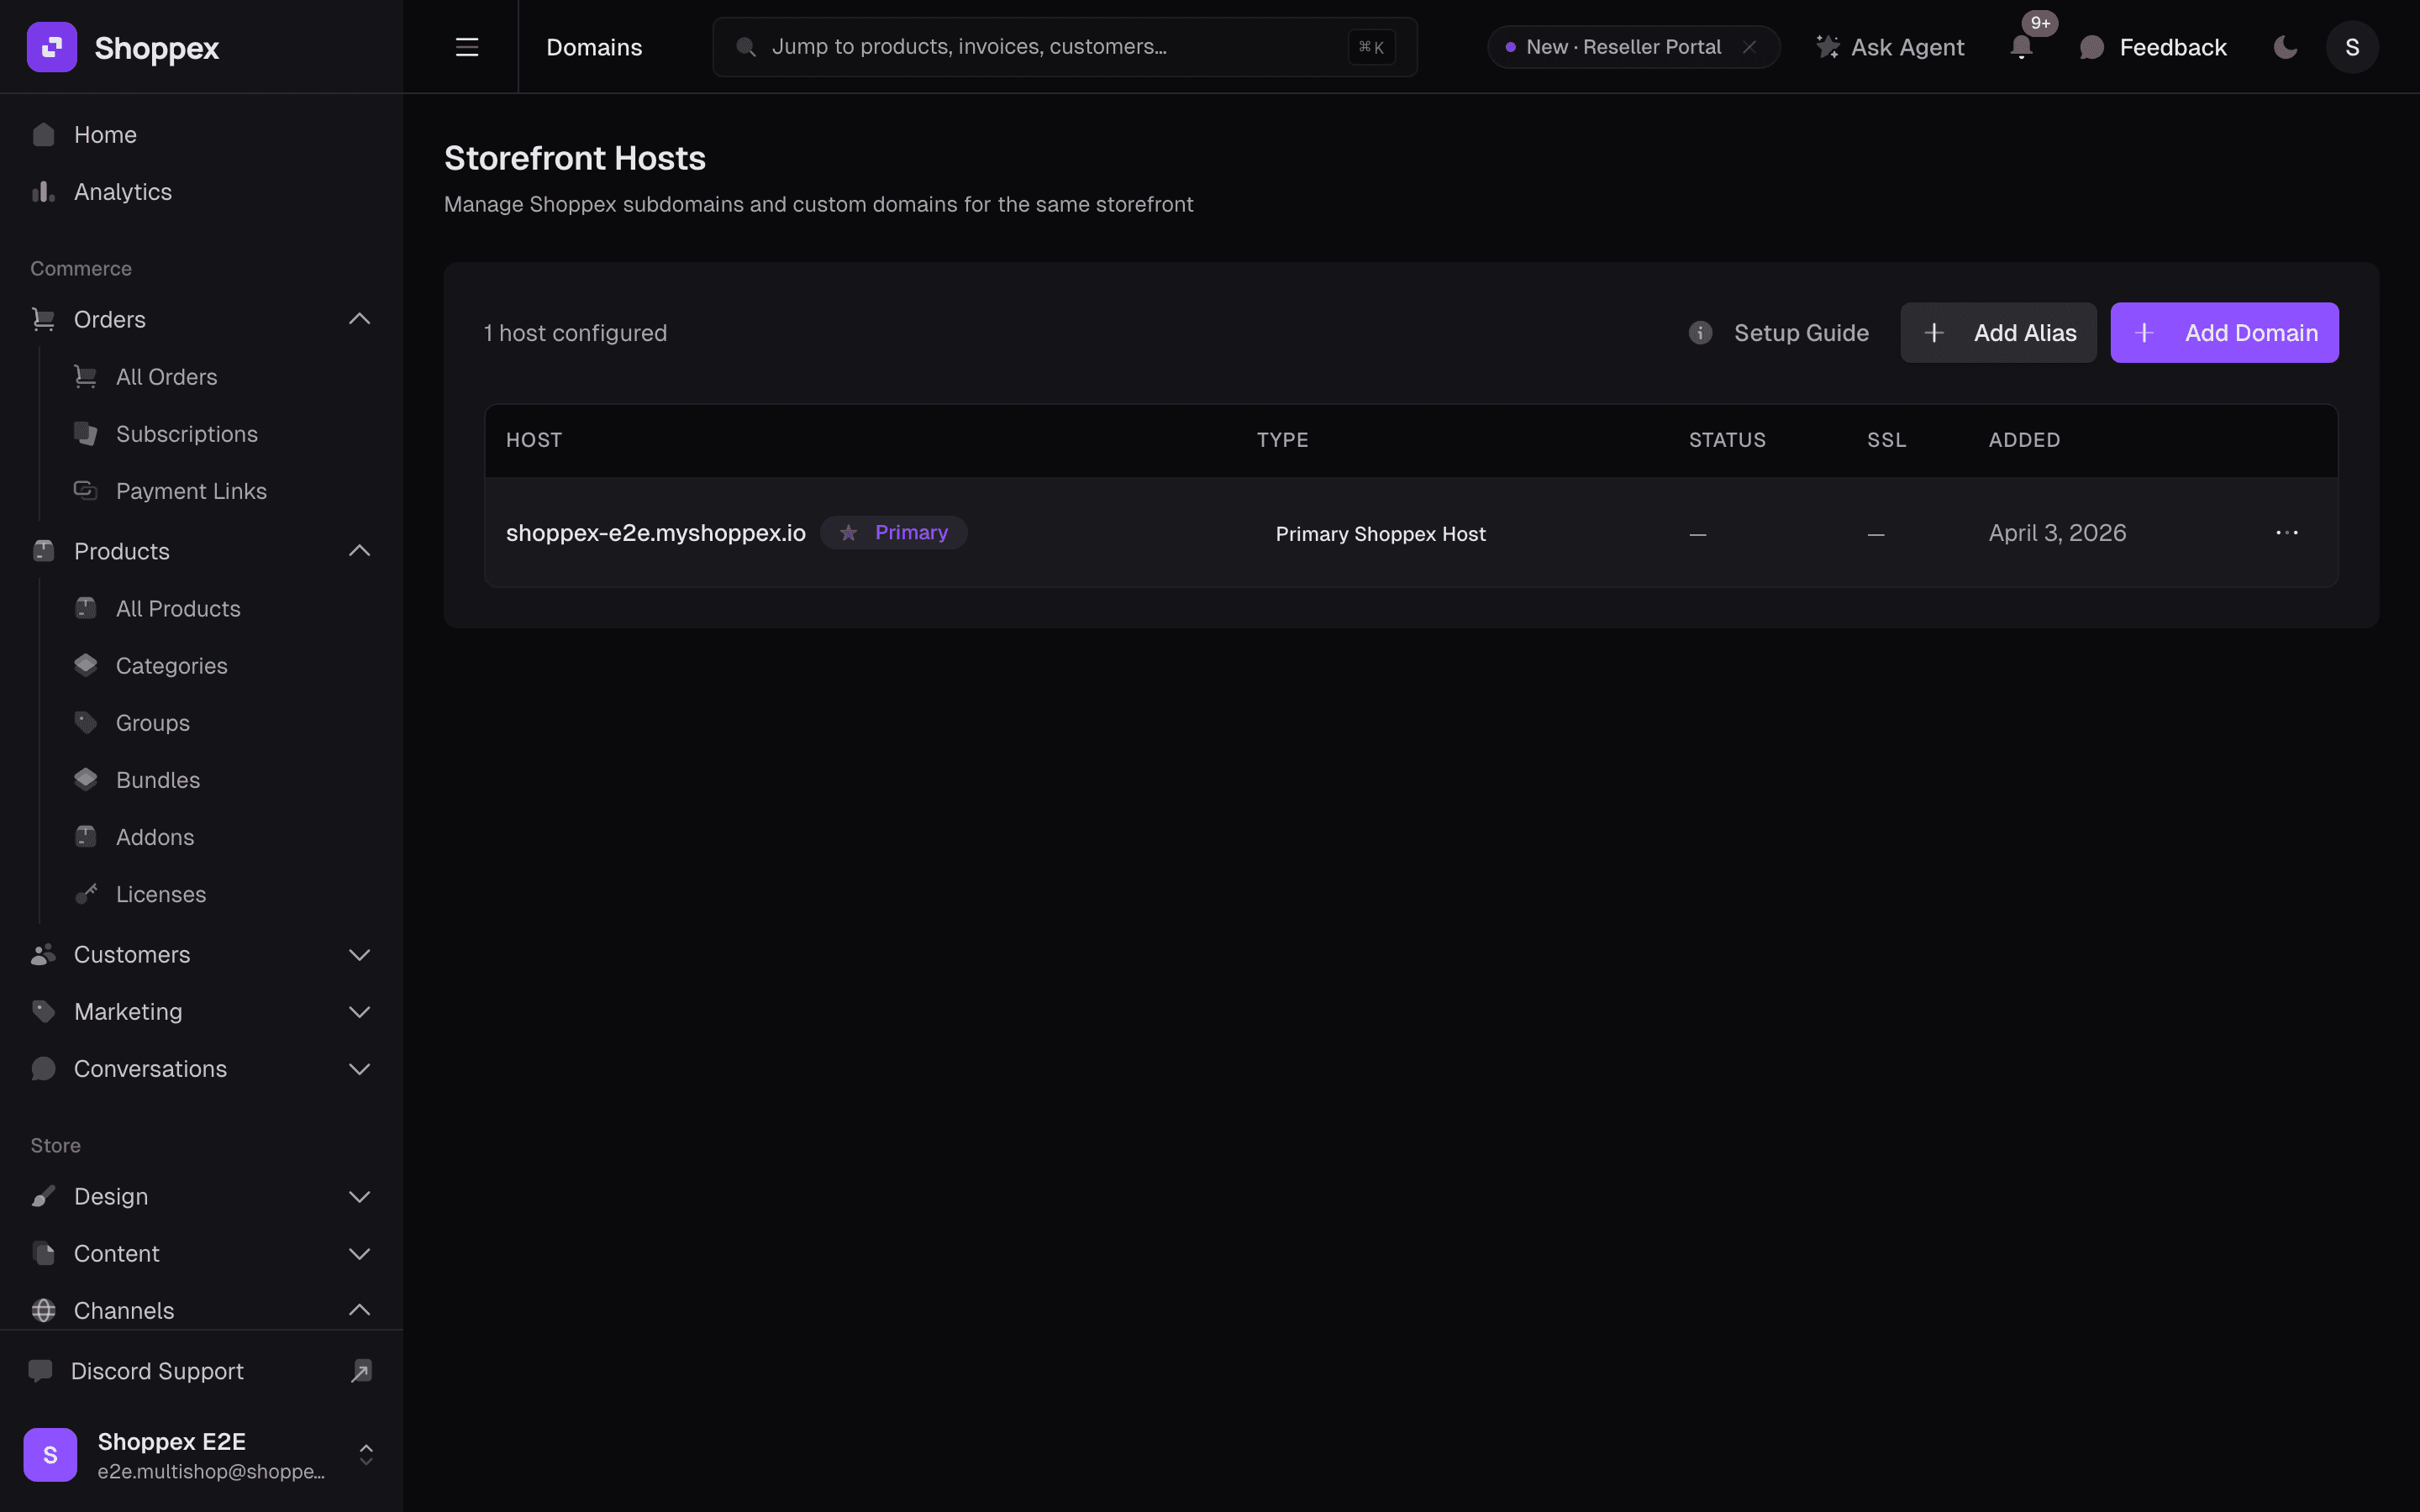Click the Analytics bar chart icon

pyautogui.click(x=43, y=192)
